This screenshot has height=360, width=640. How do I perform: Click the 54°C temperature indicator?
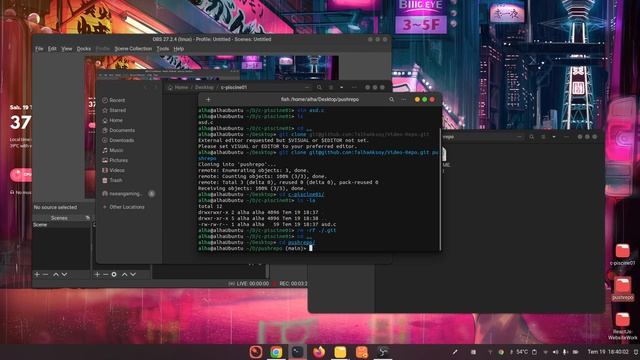[522, 352]
